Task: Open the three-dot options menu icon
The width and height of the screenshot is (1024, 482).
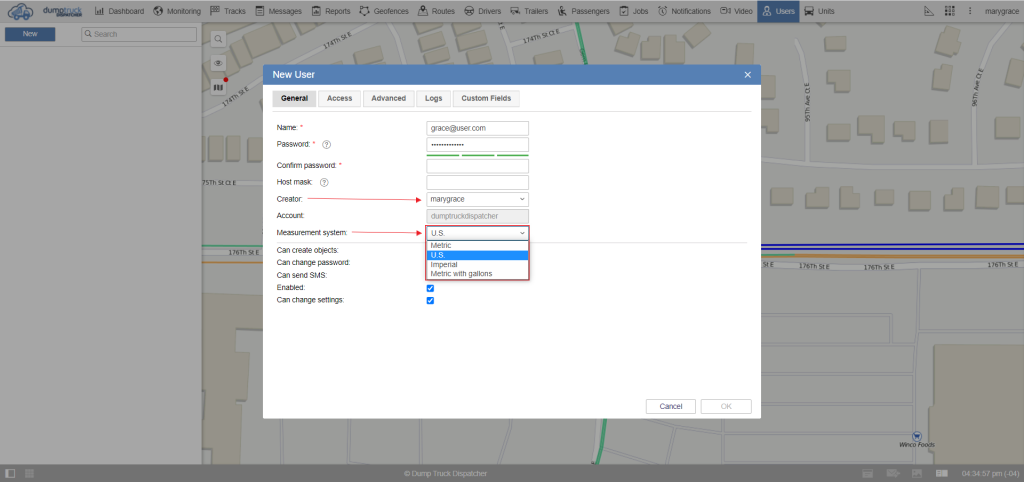Action: click(x=968, y=11)
